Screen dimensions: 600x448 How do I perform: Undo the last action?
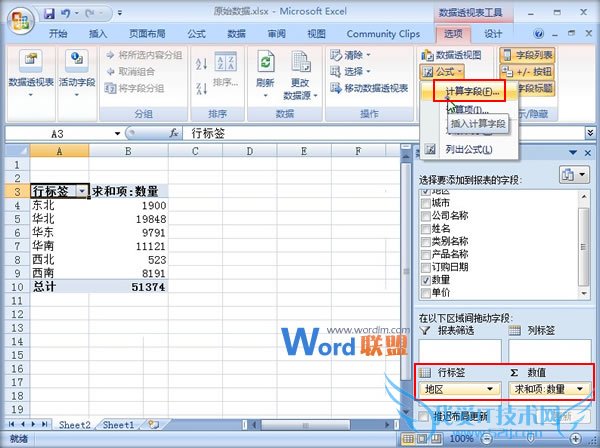pyautogui.click(x=66, y=14)
